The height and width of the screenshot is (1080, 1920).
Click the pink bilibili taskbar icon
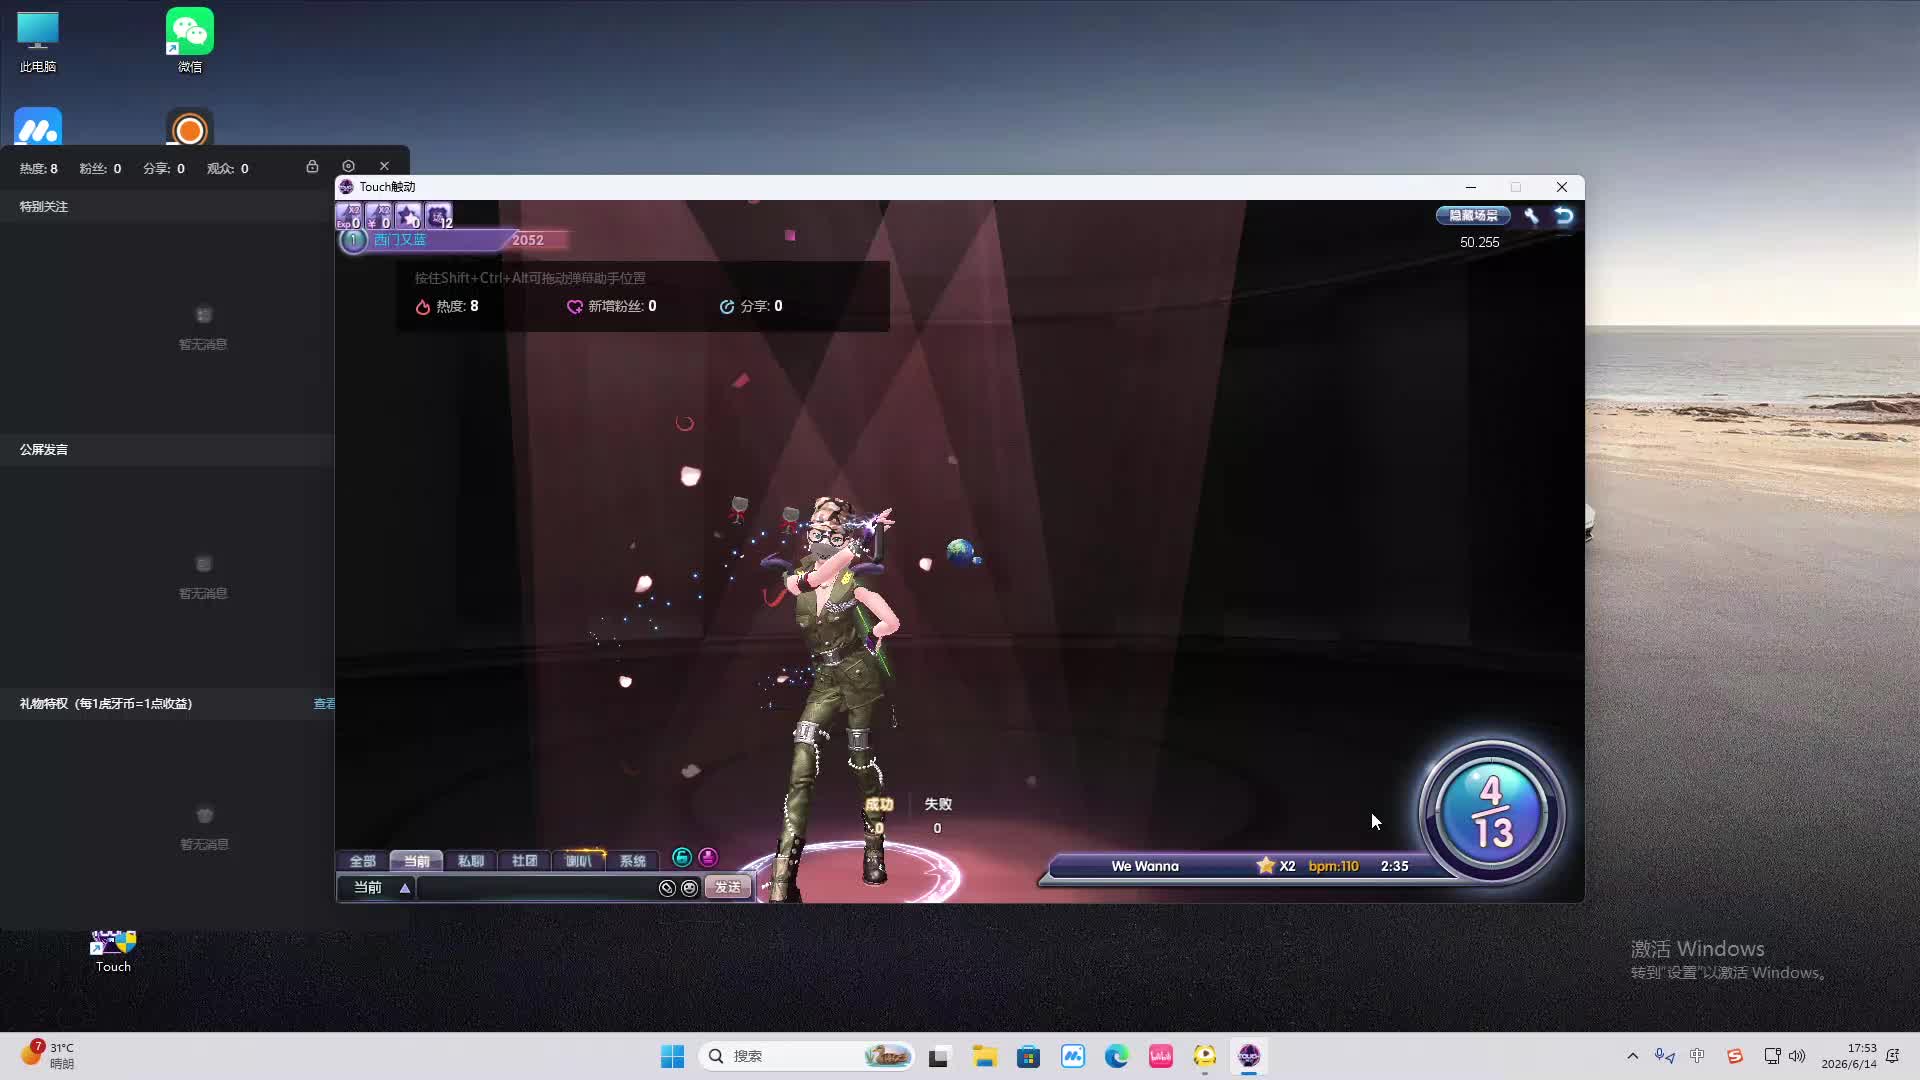(1161, 1056)
